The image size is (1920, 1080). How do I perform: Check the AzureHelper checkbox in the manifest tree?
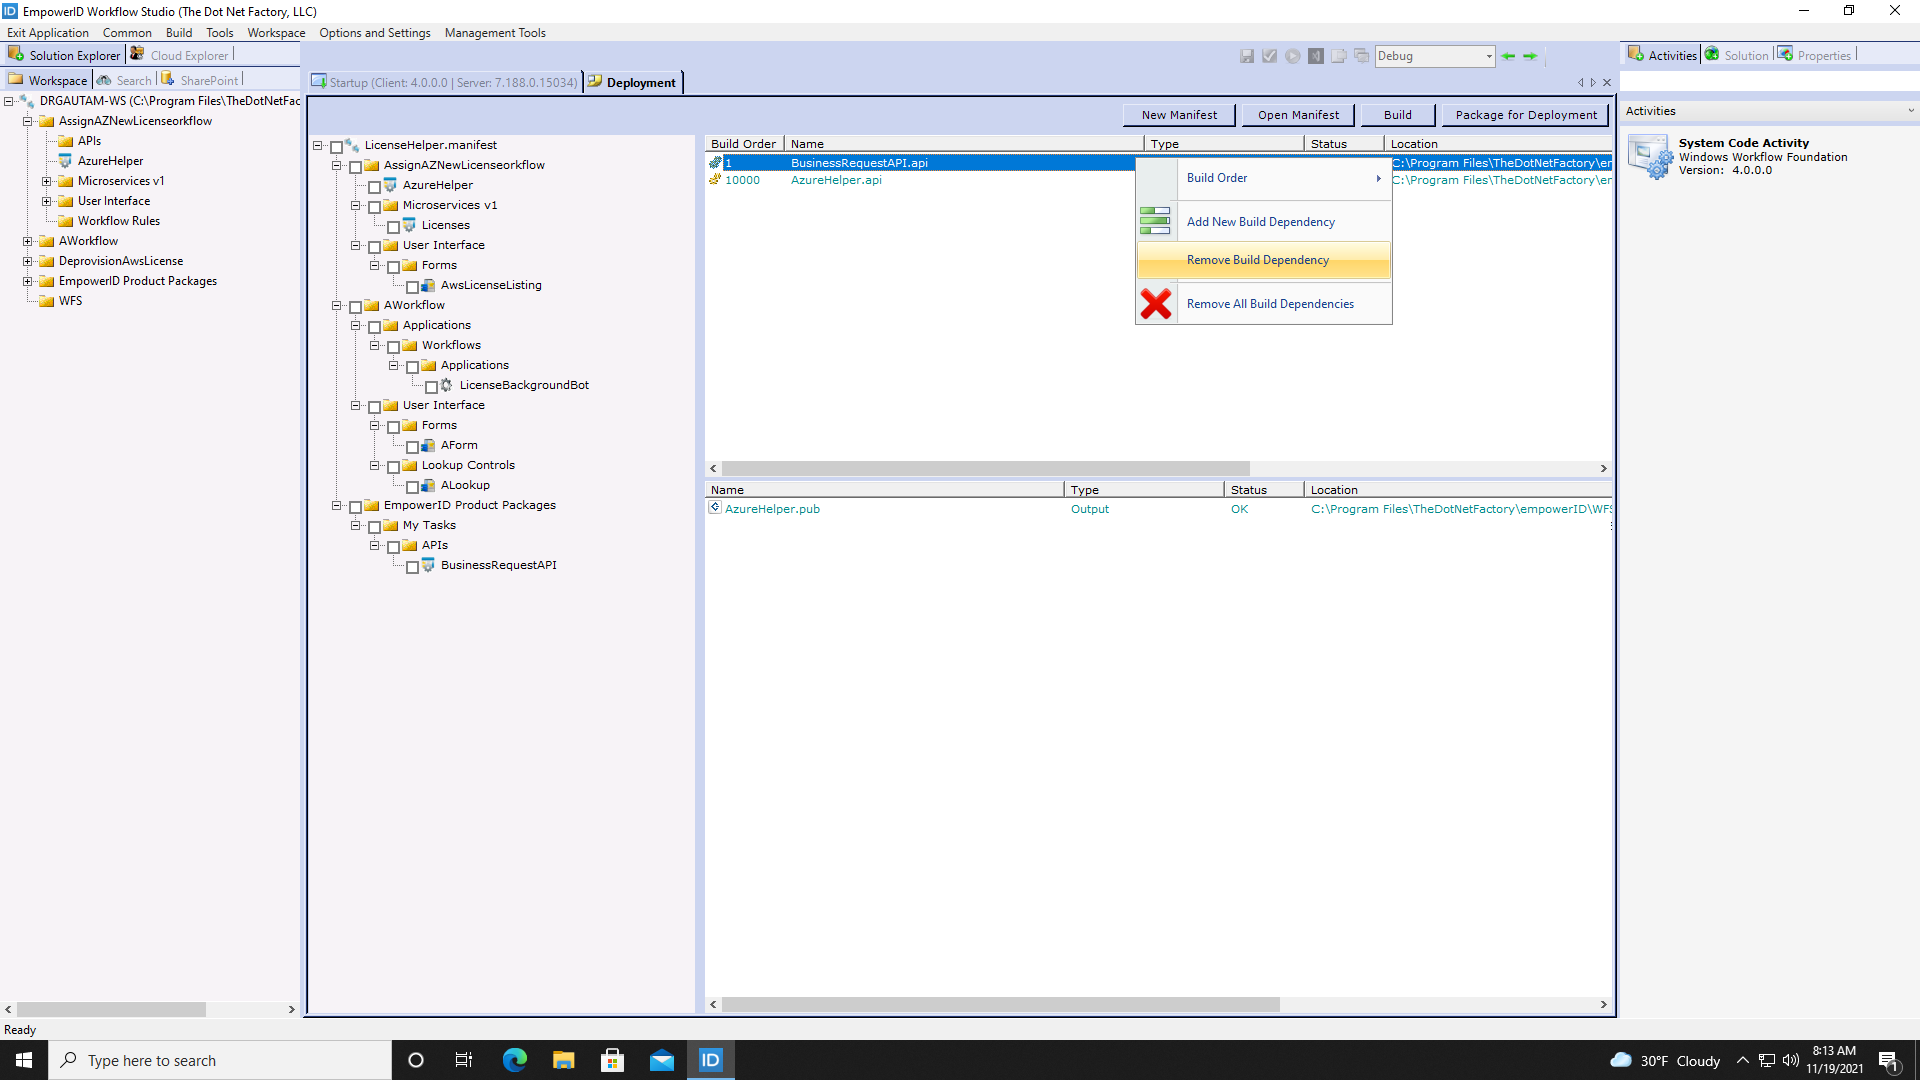(x=375, y=186)
